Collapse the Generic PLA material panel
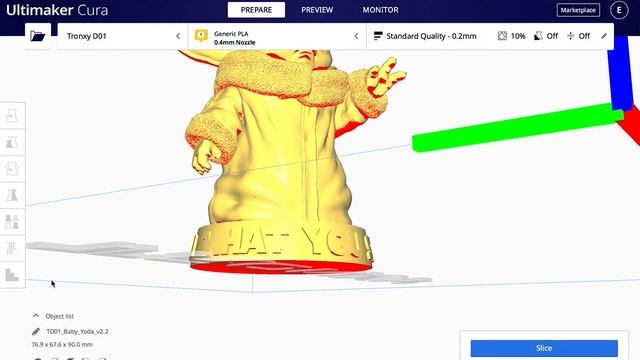 click(x=356, y=36)
